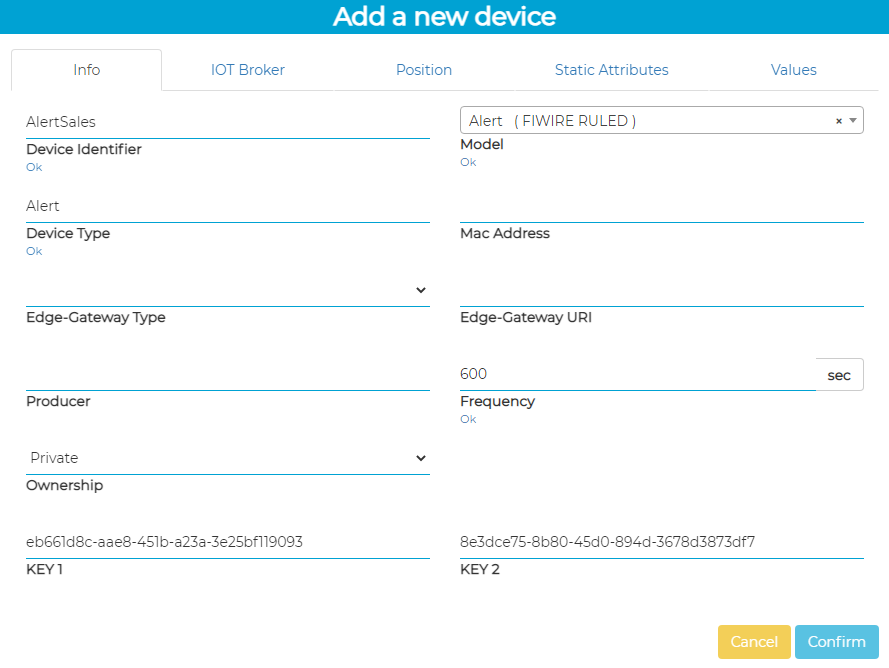Click the Cancel button

click(754, 642)
